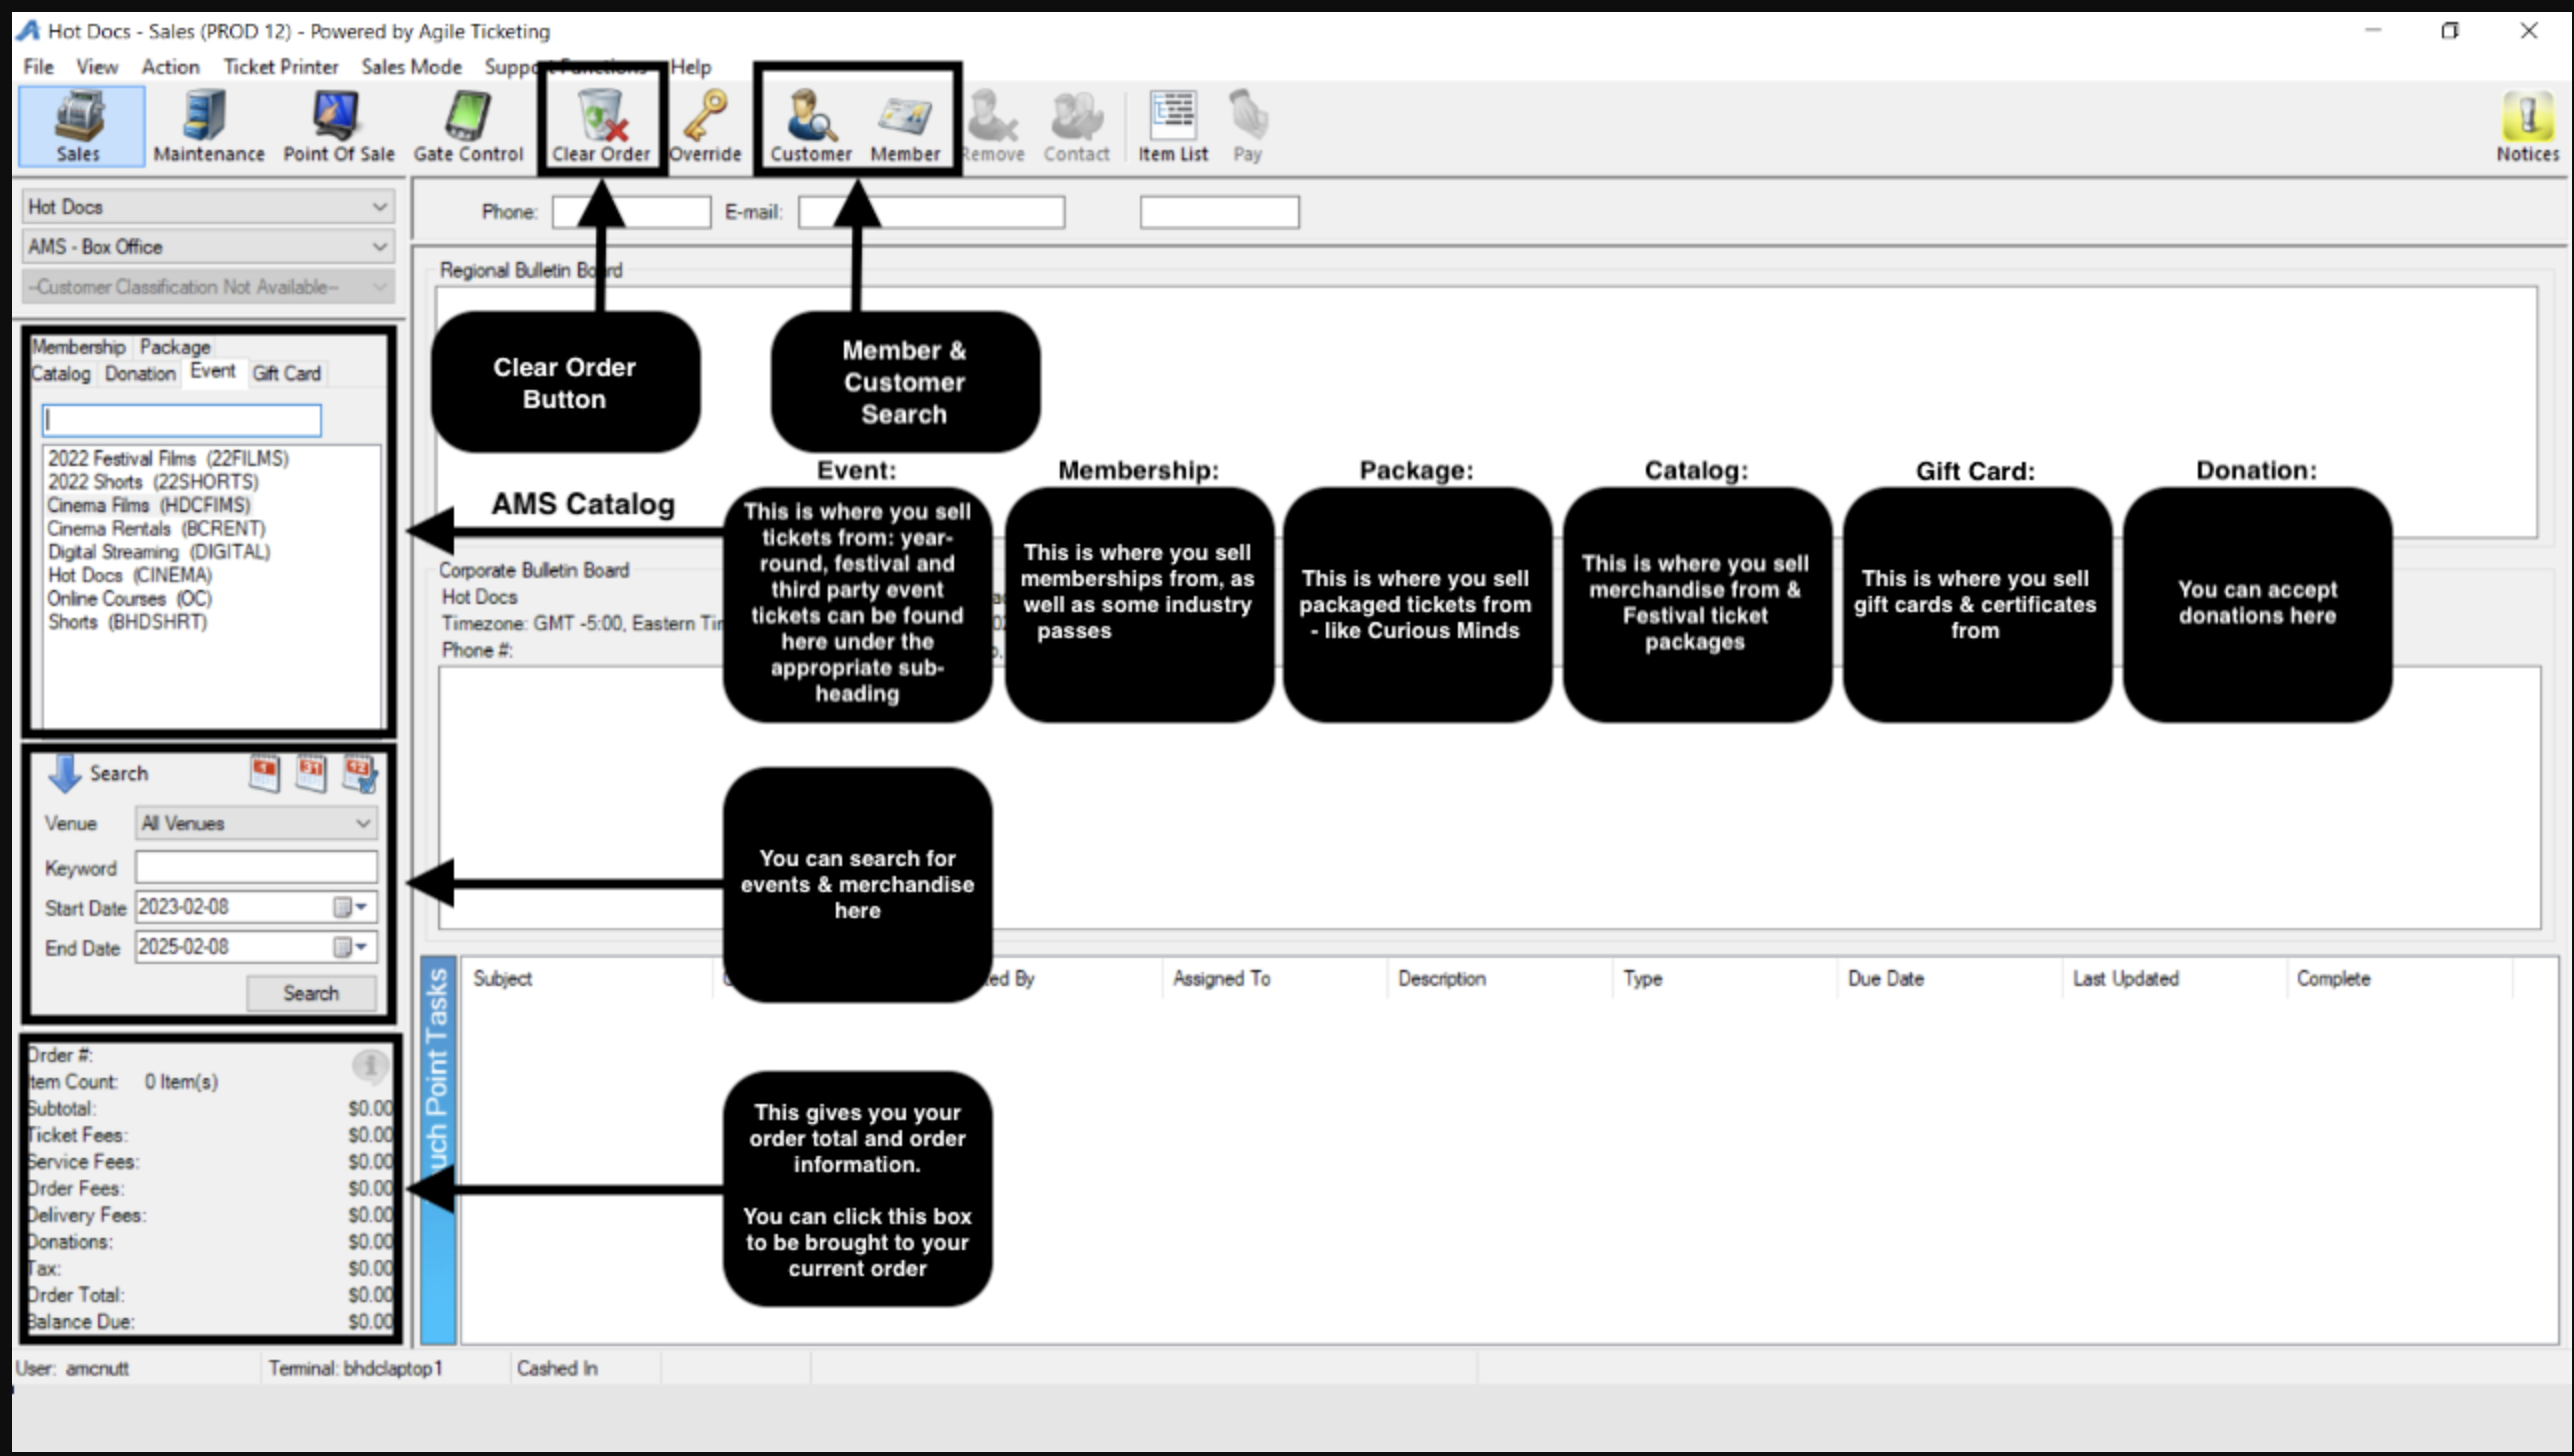Switch to the Gift Card tab
Viewport: 2574px width, 1456px height.
286,374
